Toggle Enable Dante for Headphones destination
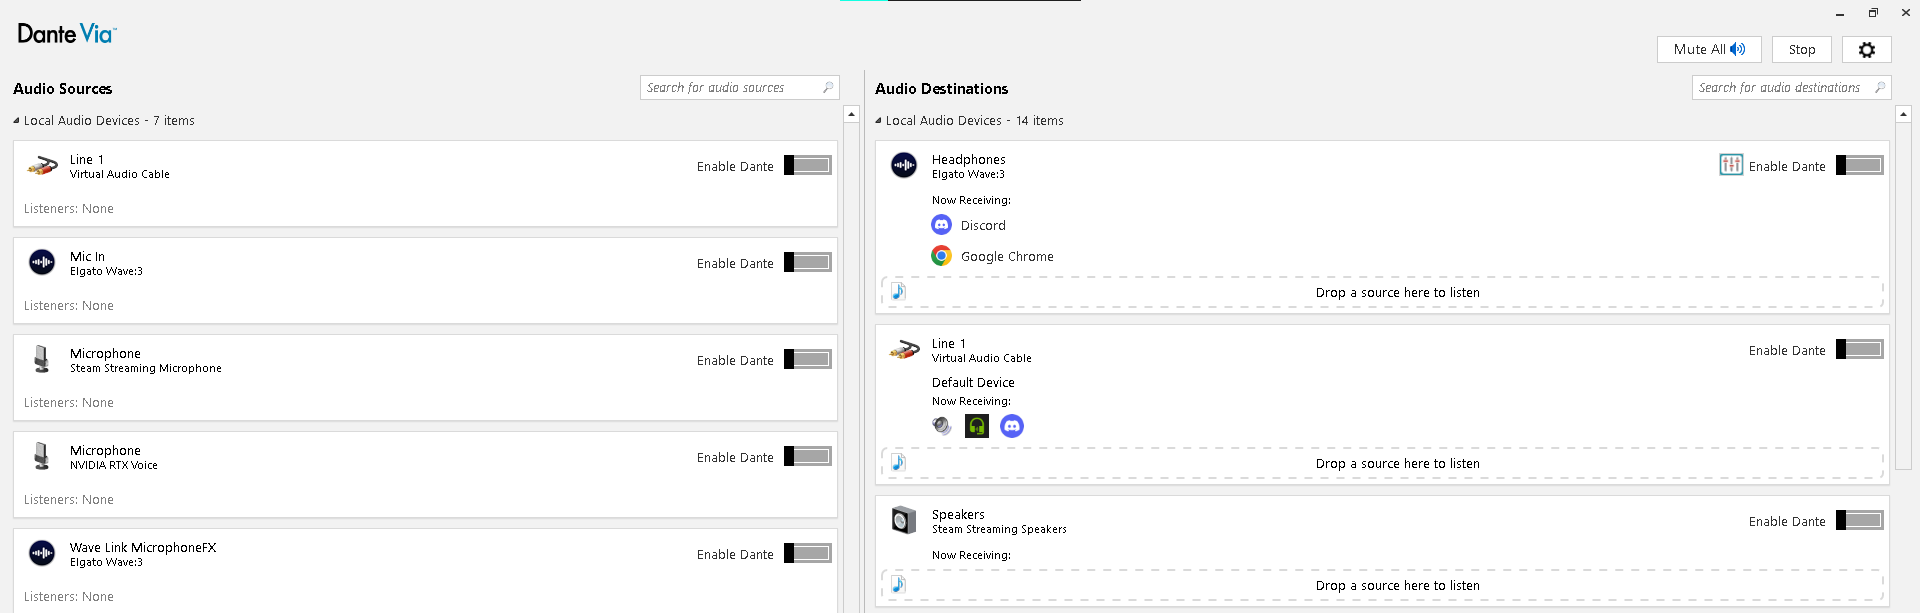This screenshot has width=1920, height=613. pyautogui.click(x=1860, y=165)
